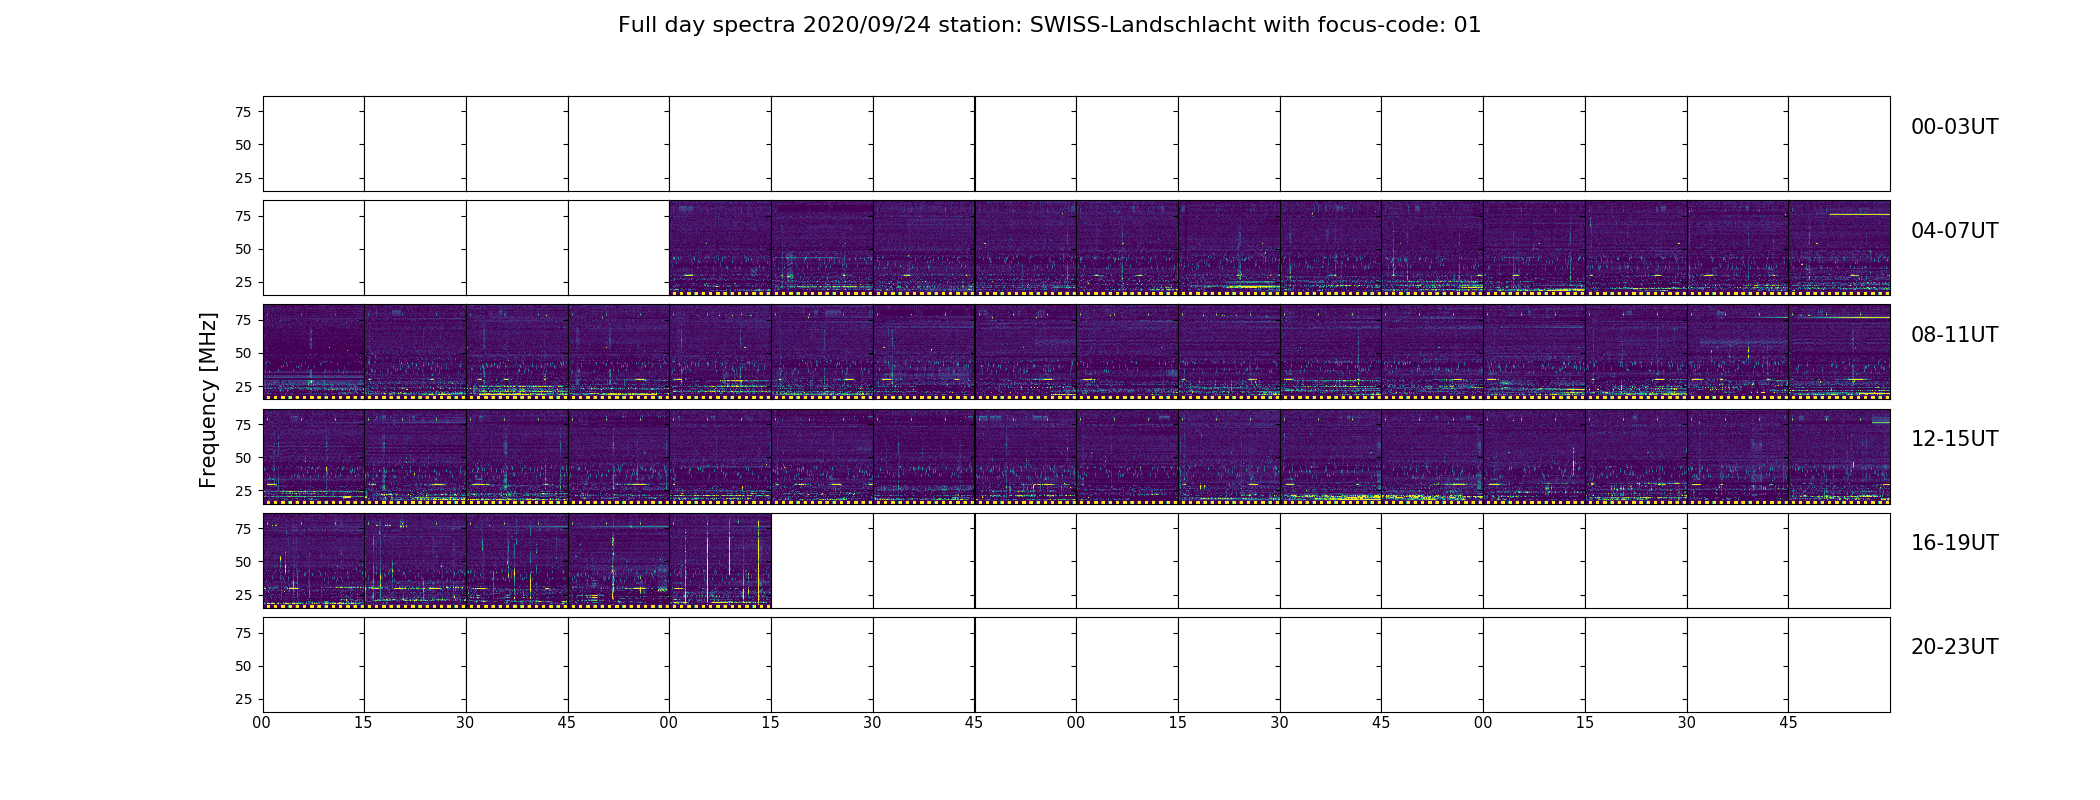Click the 04-07UT row label
Viewport: 2100px width, 800px height.
point(1954,231)
